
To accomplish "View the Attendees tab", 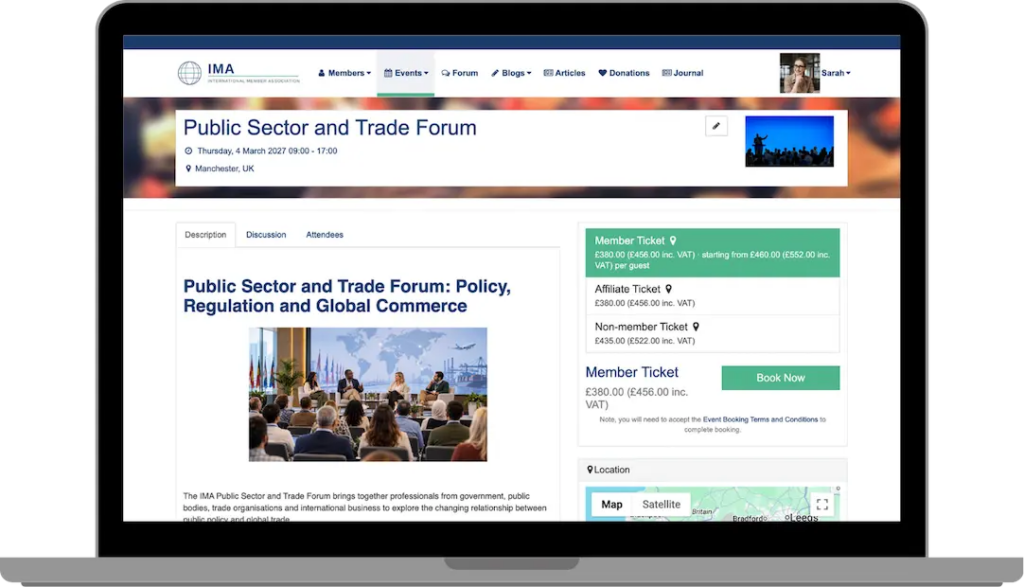I will click(x=325, y=234).
